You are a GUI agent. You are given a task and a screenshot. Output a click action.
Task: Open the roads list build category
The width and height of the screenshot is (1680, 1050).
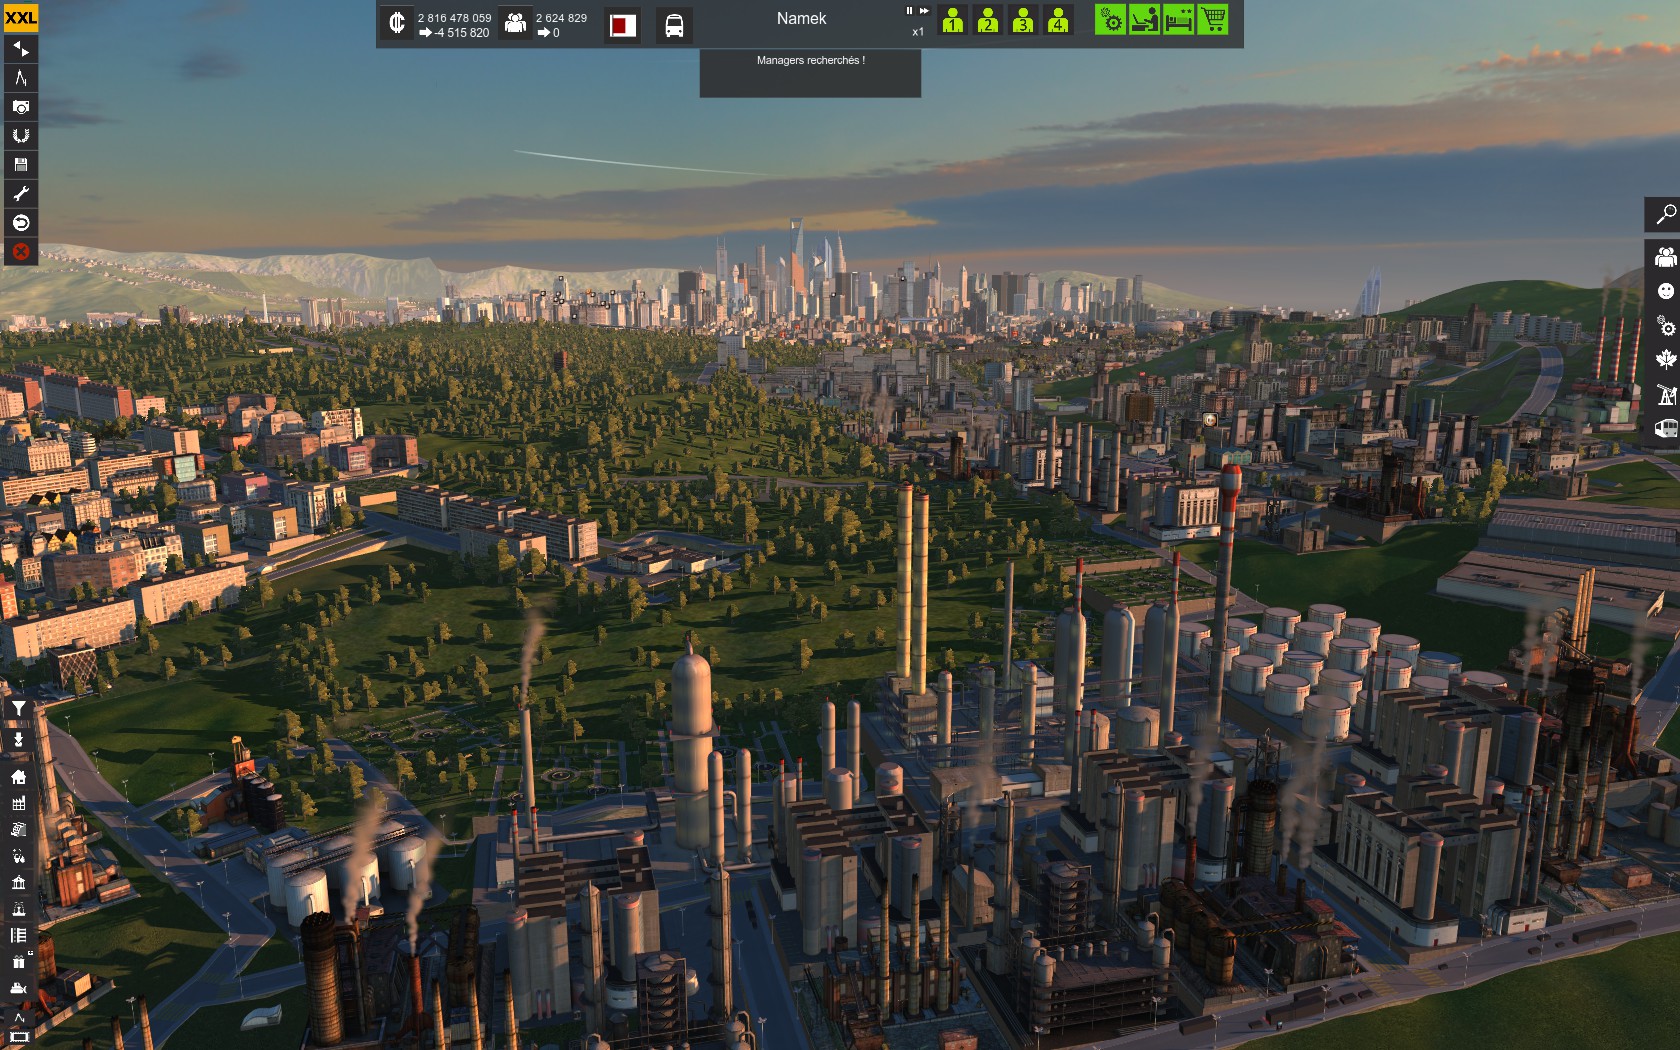point(18,936)
